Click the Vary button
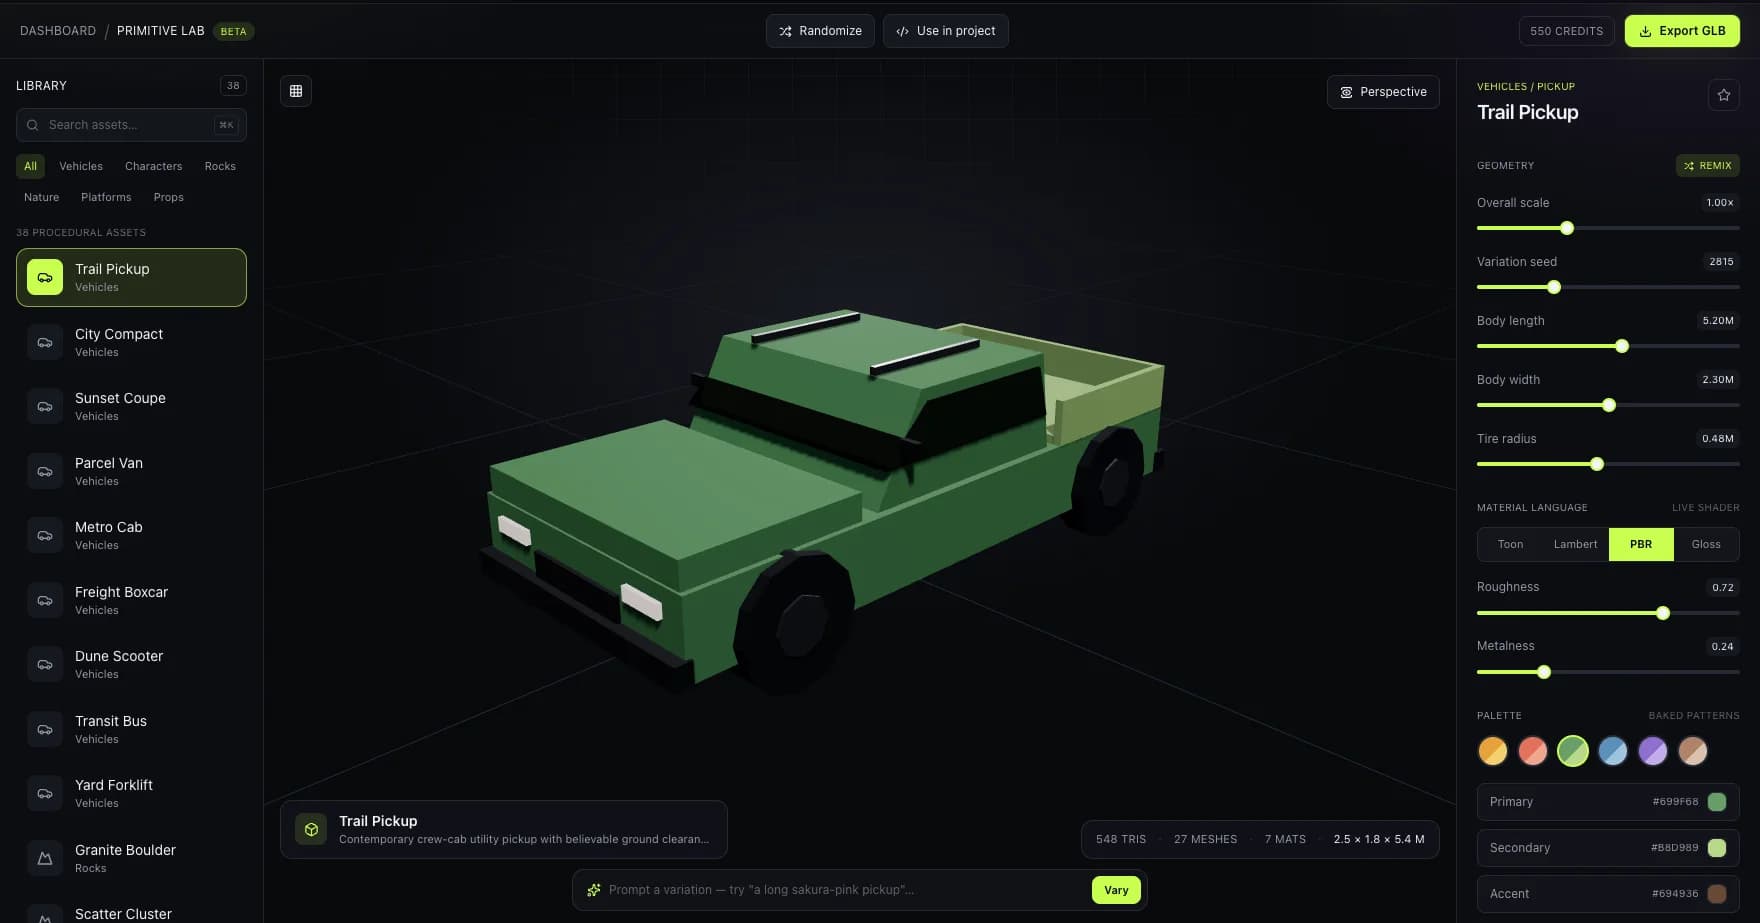 [1116, 890]
